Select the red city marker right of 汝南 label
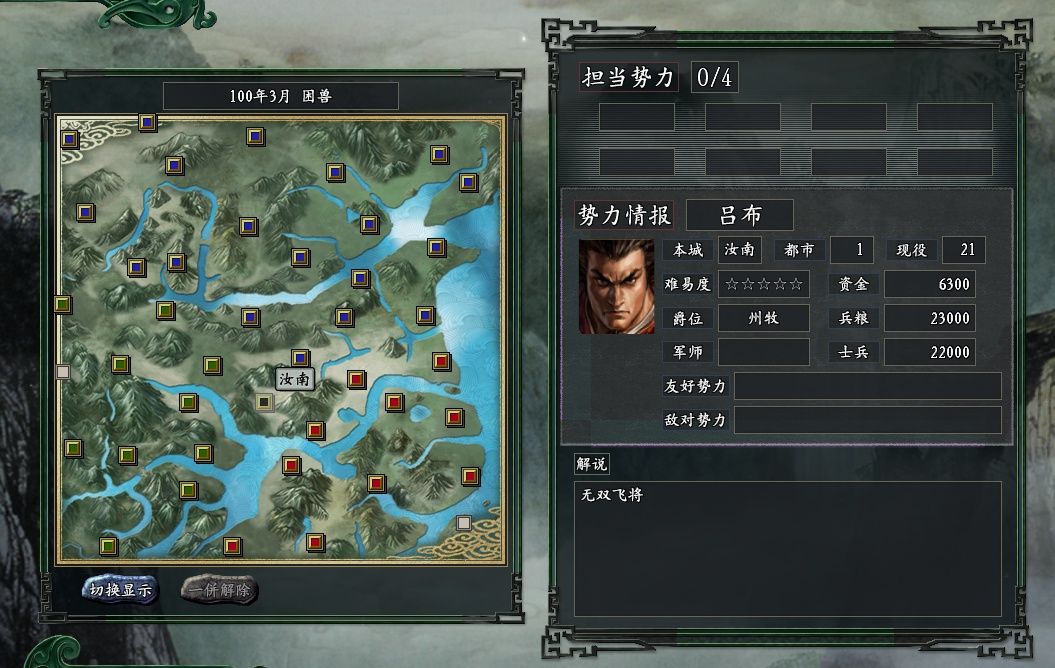This screenshot has width=1055, height=668. (356, 379)
